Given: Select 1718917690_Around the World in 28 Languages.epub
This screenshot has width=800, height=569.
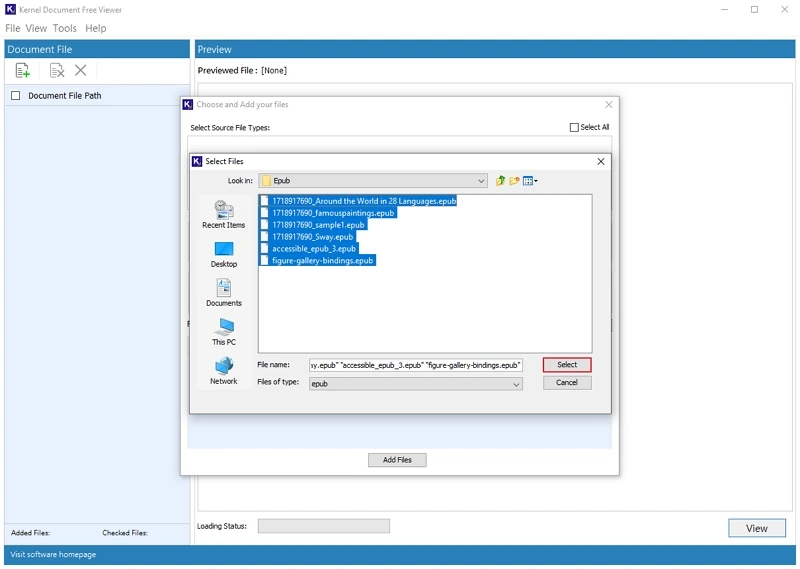Looking at the screenshot, I should pos(364,201).
